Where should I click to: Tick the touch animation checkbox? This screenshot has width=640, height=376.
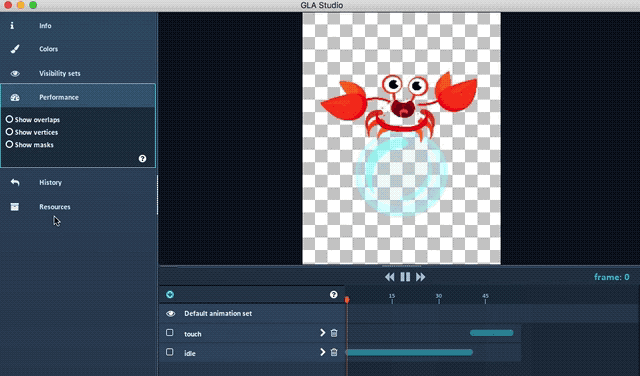point(169,333)
